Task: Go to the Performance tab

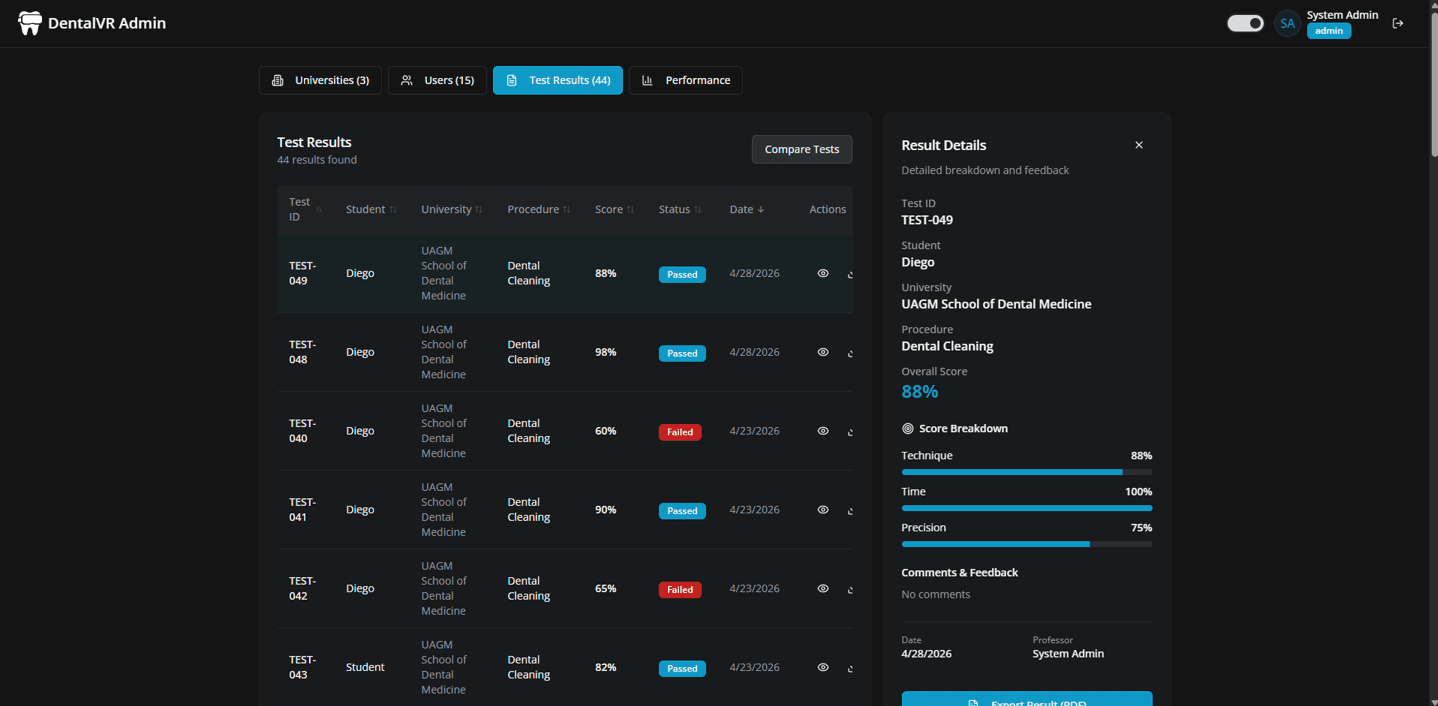Action: click(x=686, y=80)
